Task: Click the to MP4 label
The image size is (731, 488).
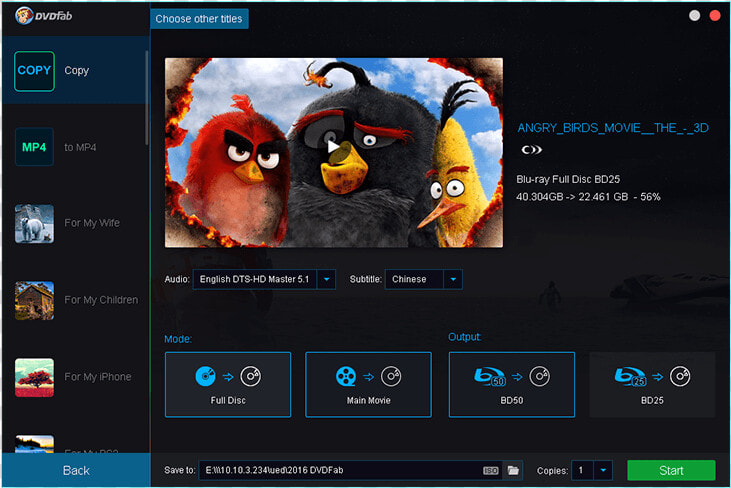Action: (80, 147)
